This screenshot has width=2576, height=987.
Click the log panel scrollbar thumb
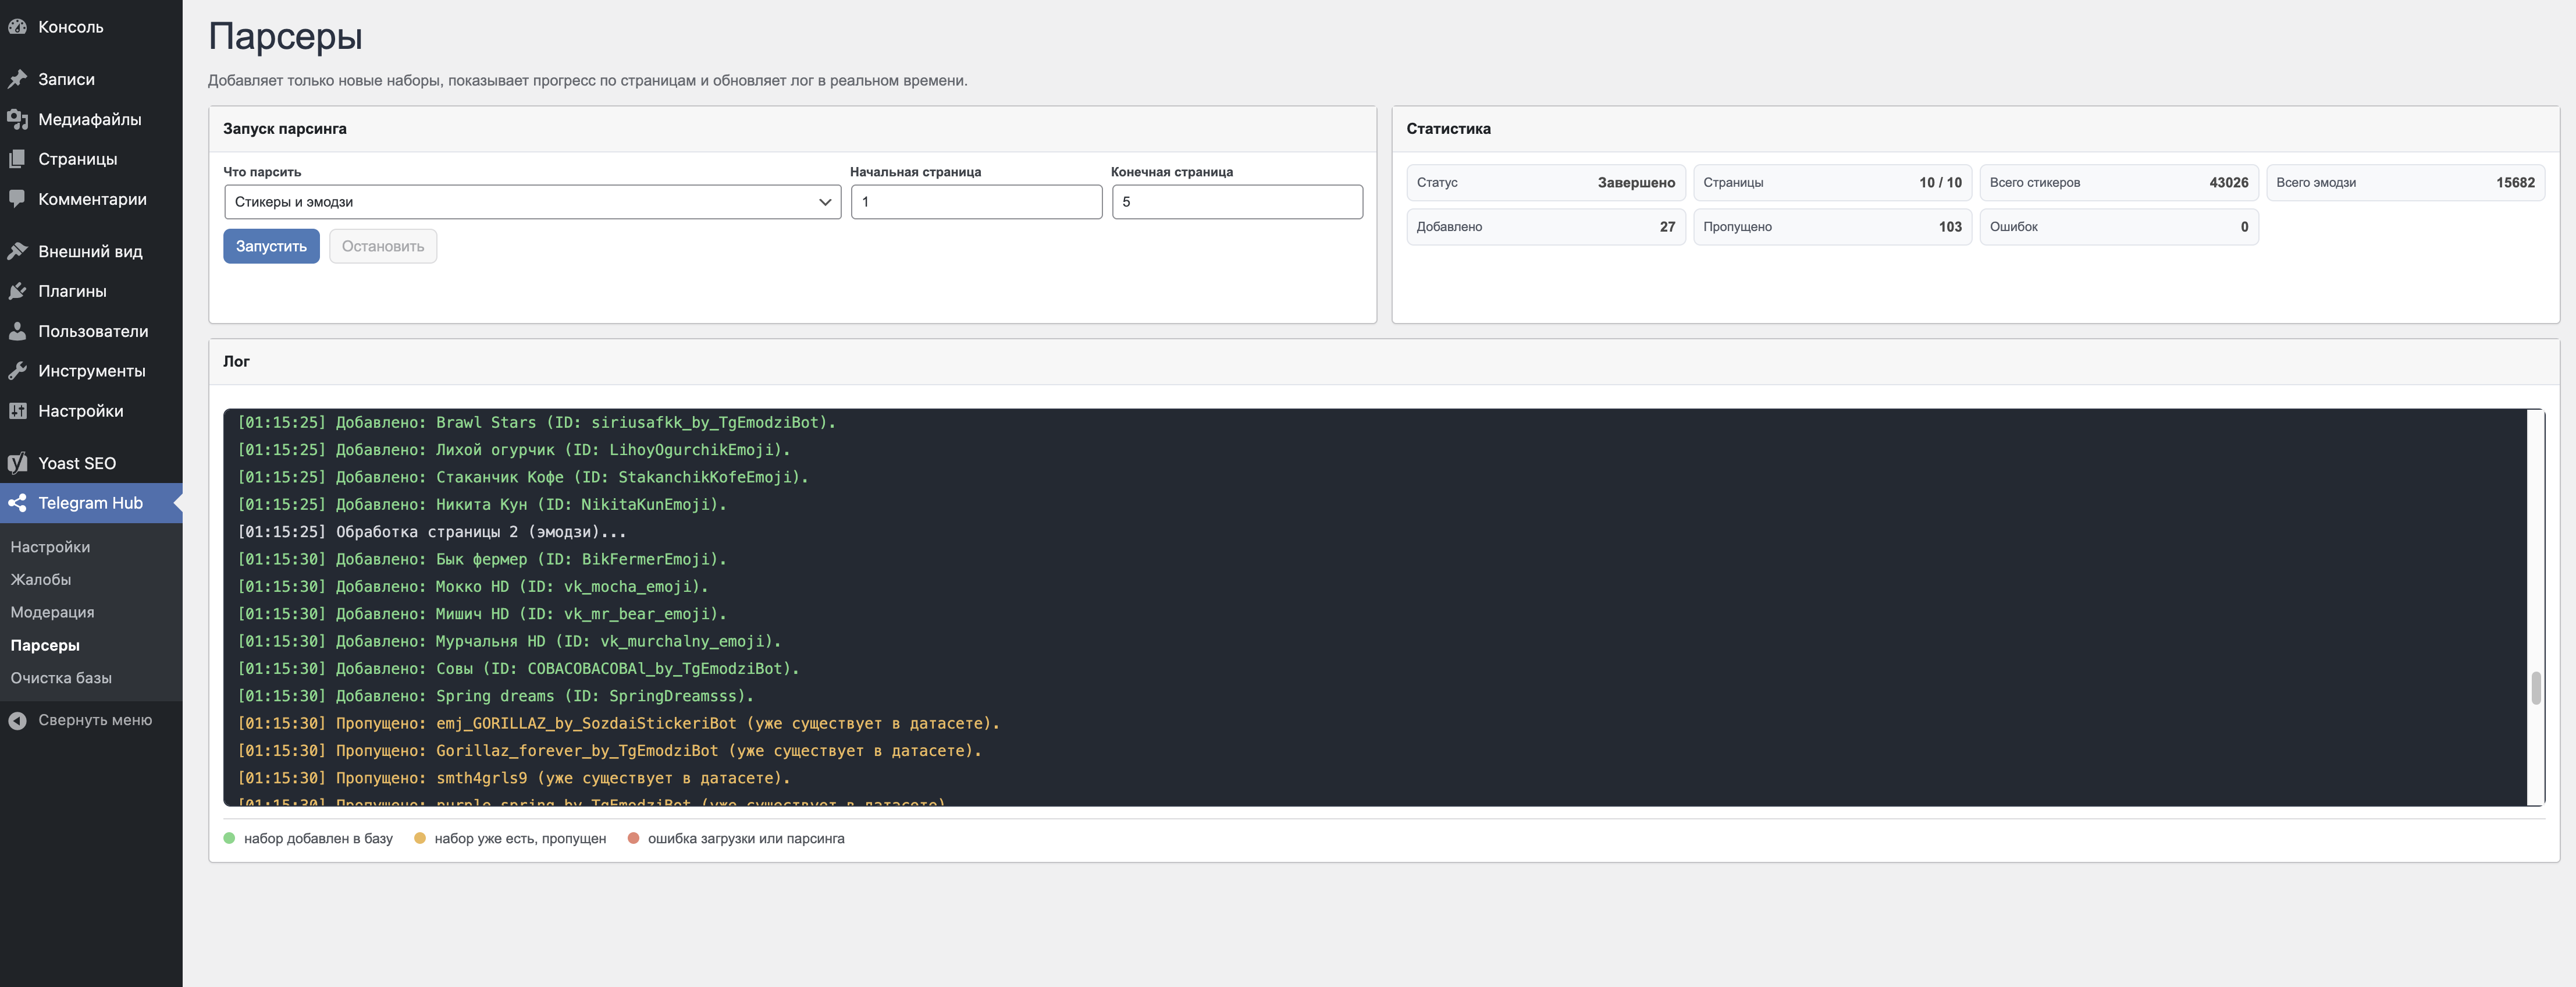pos(2535,688)
